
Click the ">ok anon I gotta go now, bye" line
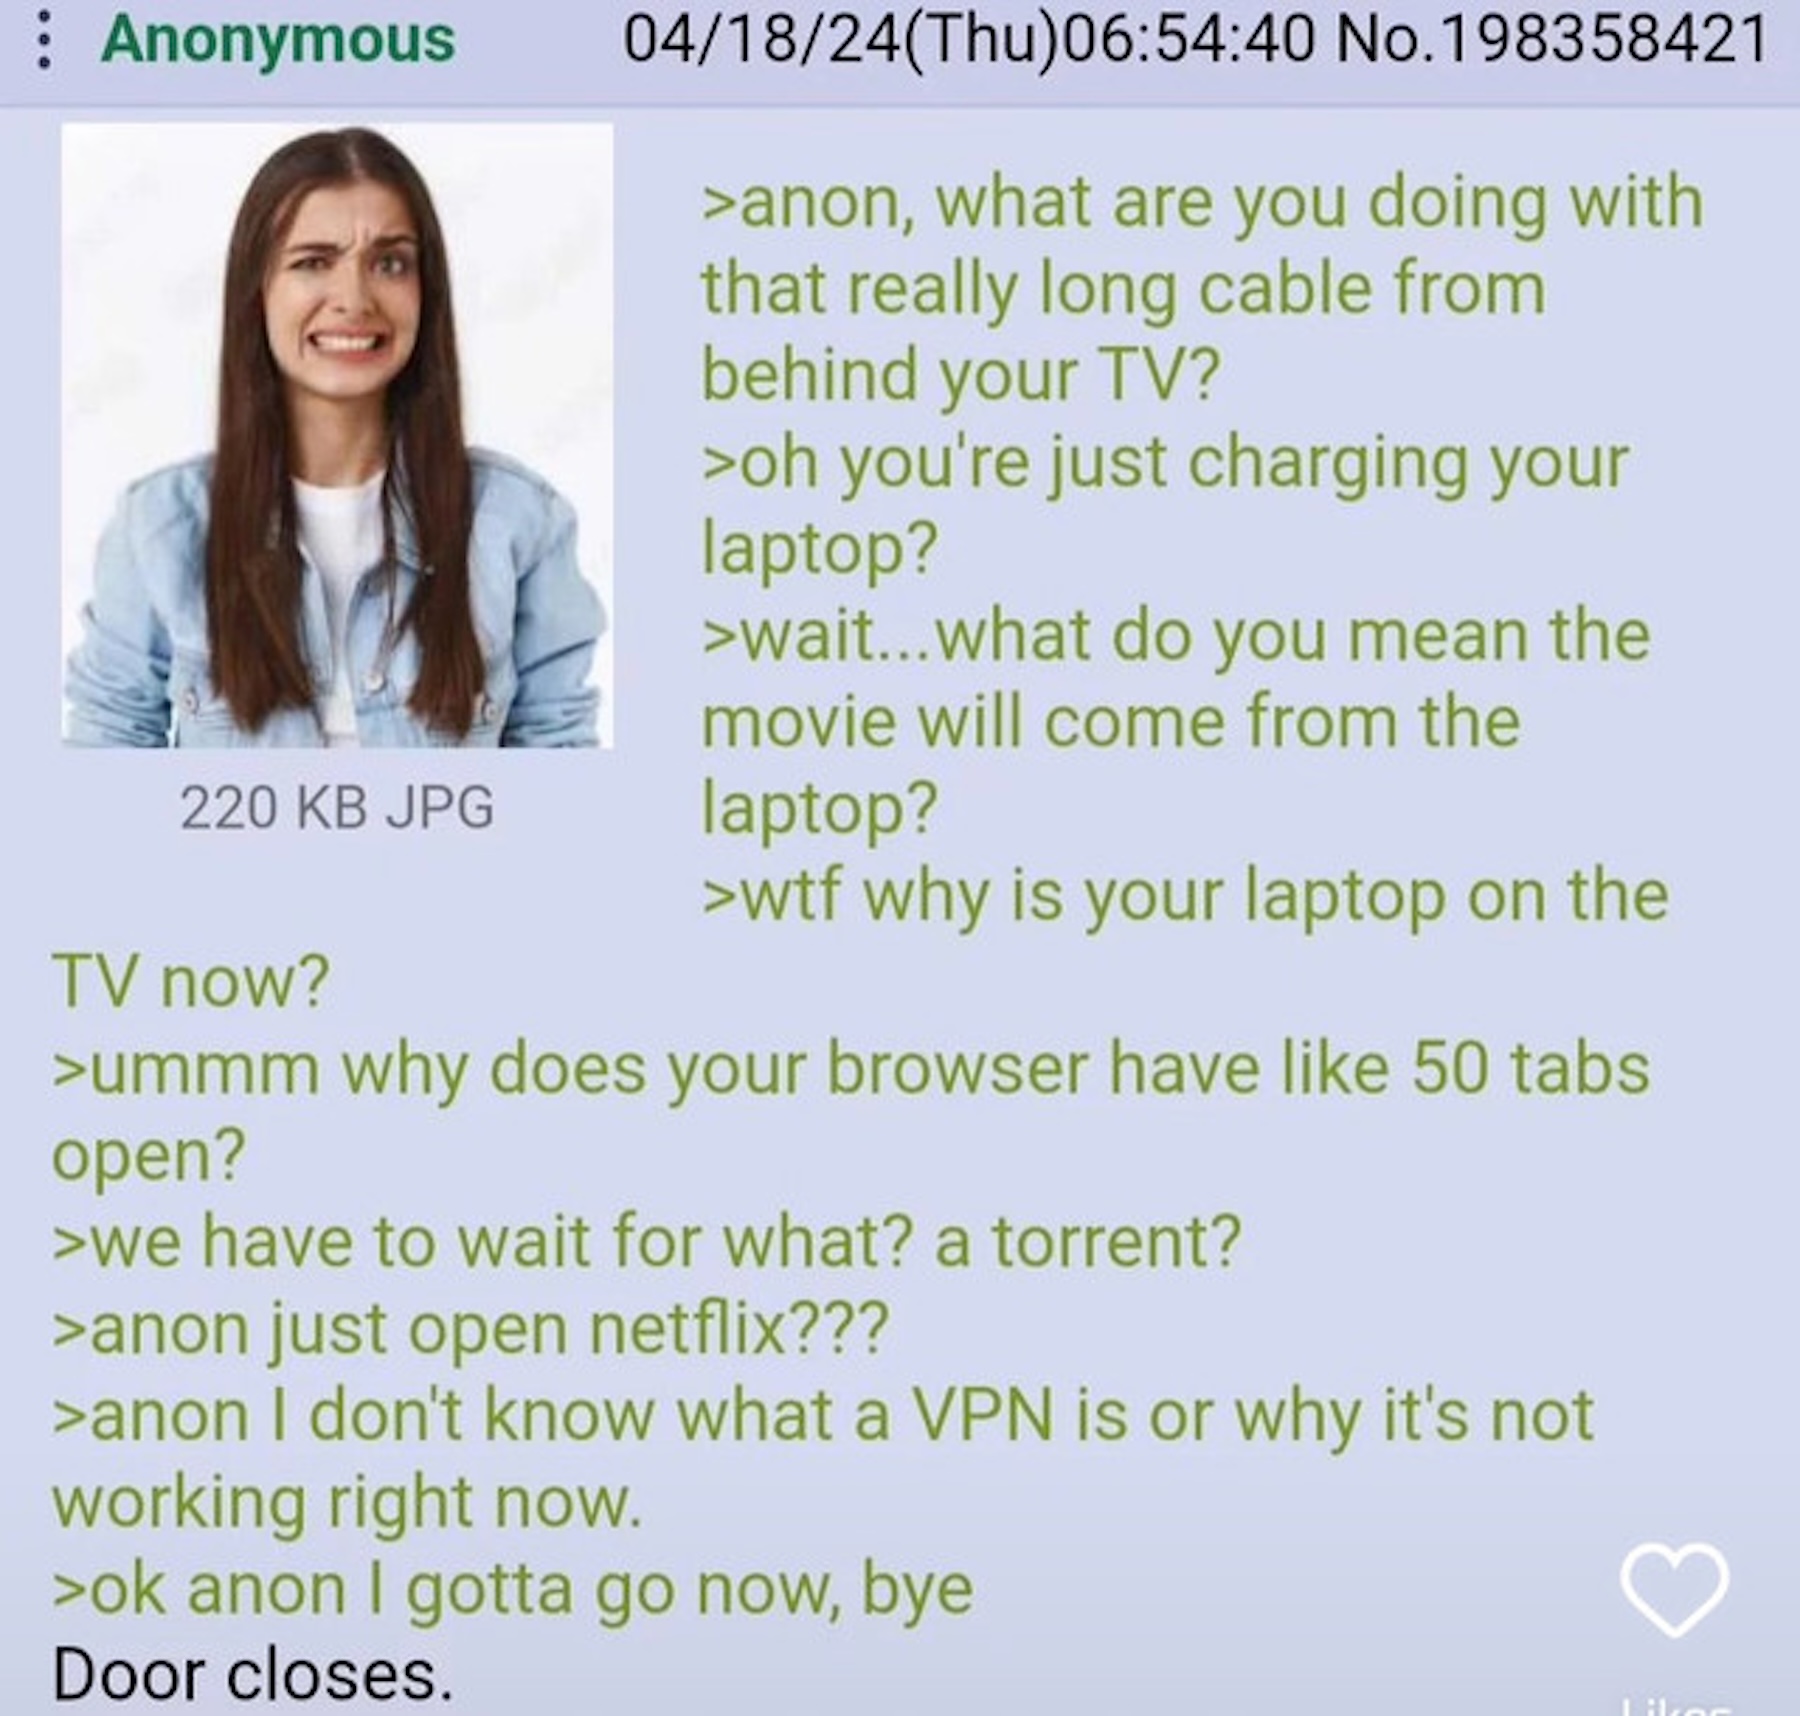tap(512, 1589)
